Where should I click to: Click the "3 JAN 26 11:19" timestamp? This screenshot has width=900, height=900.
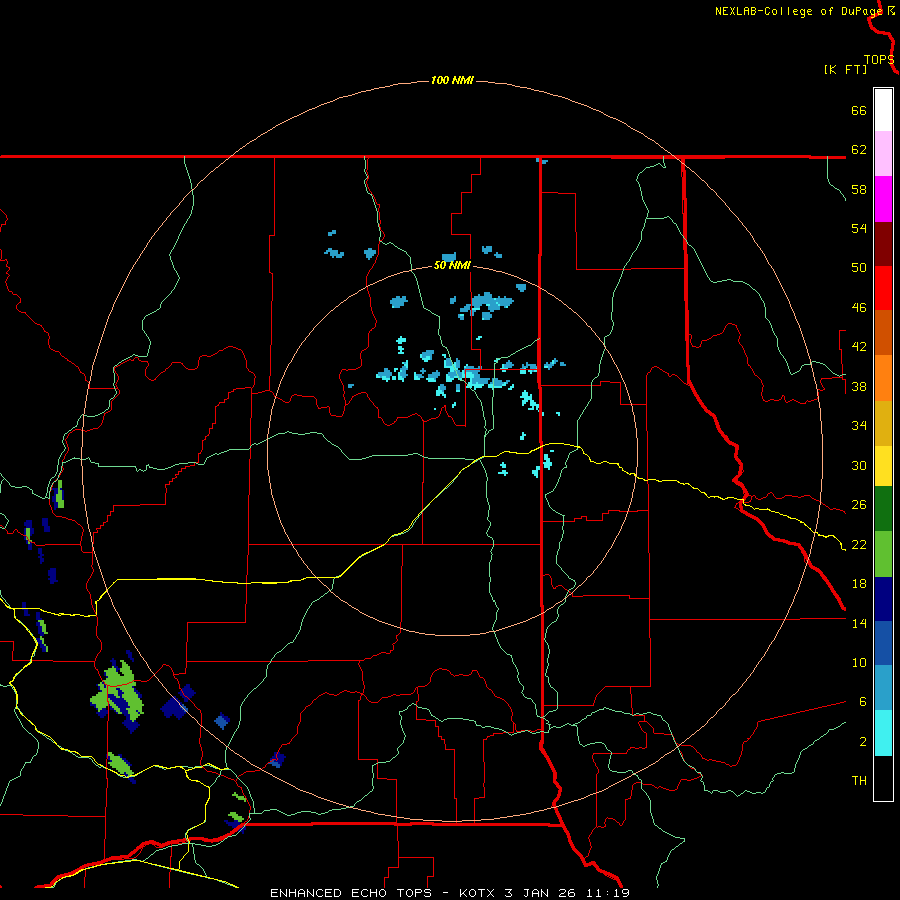(567, 893)
